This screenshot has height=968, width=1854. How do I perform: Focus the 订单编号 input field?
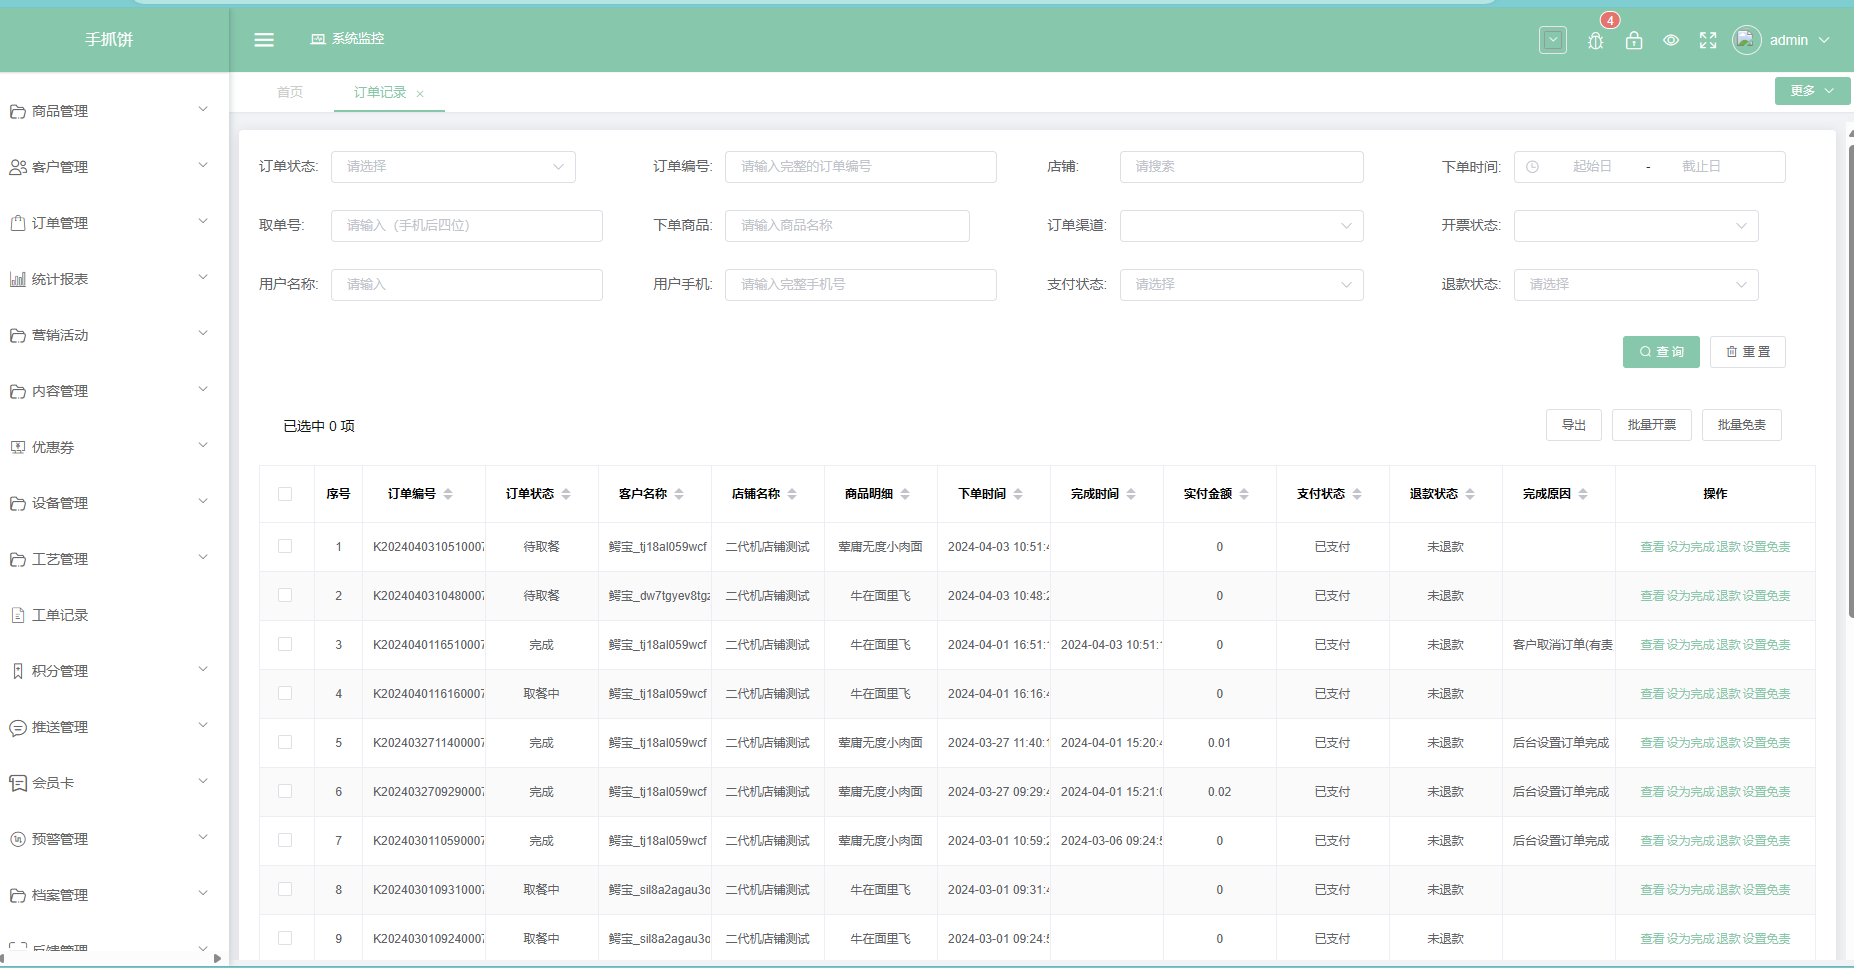pos(861,167)
